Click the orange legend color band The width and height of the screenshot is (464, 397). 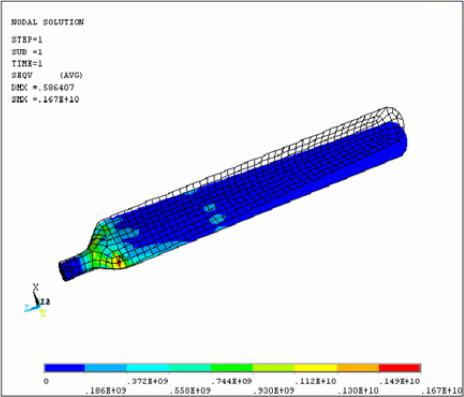point(358,368)
